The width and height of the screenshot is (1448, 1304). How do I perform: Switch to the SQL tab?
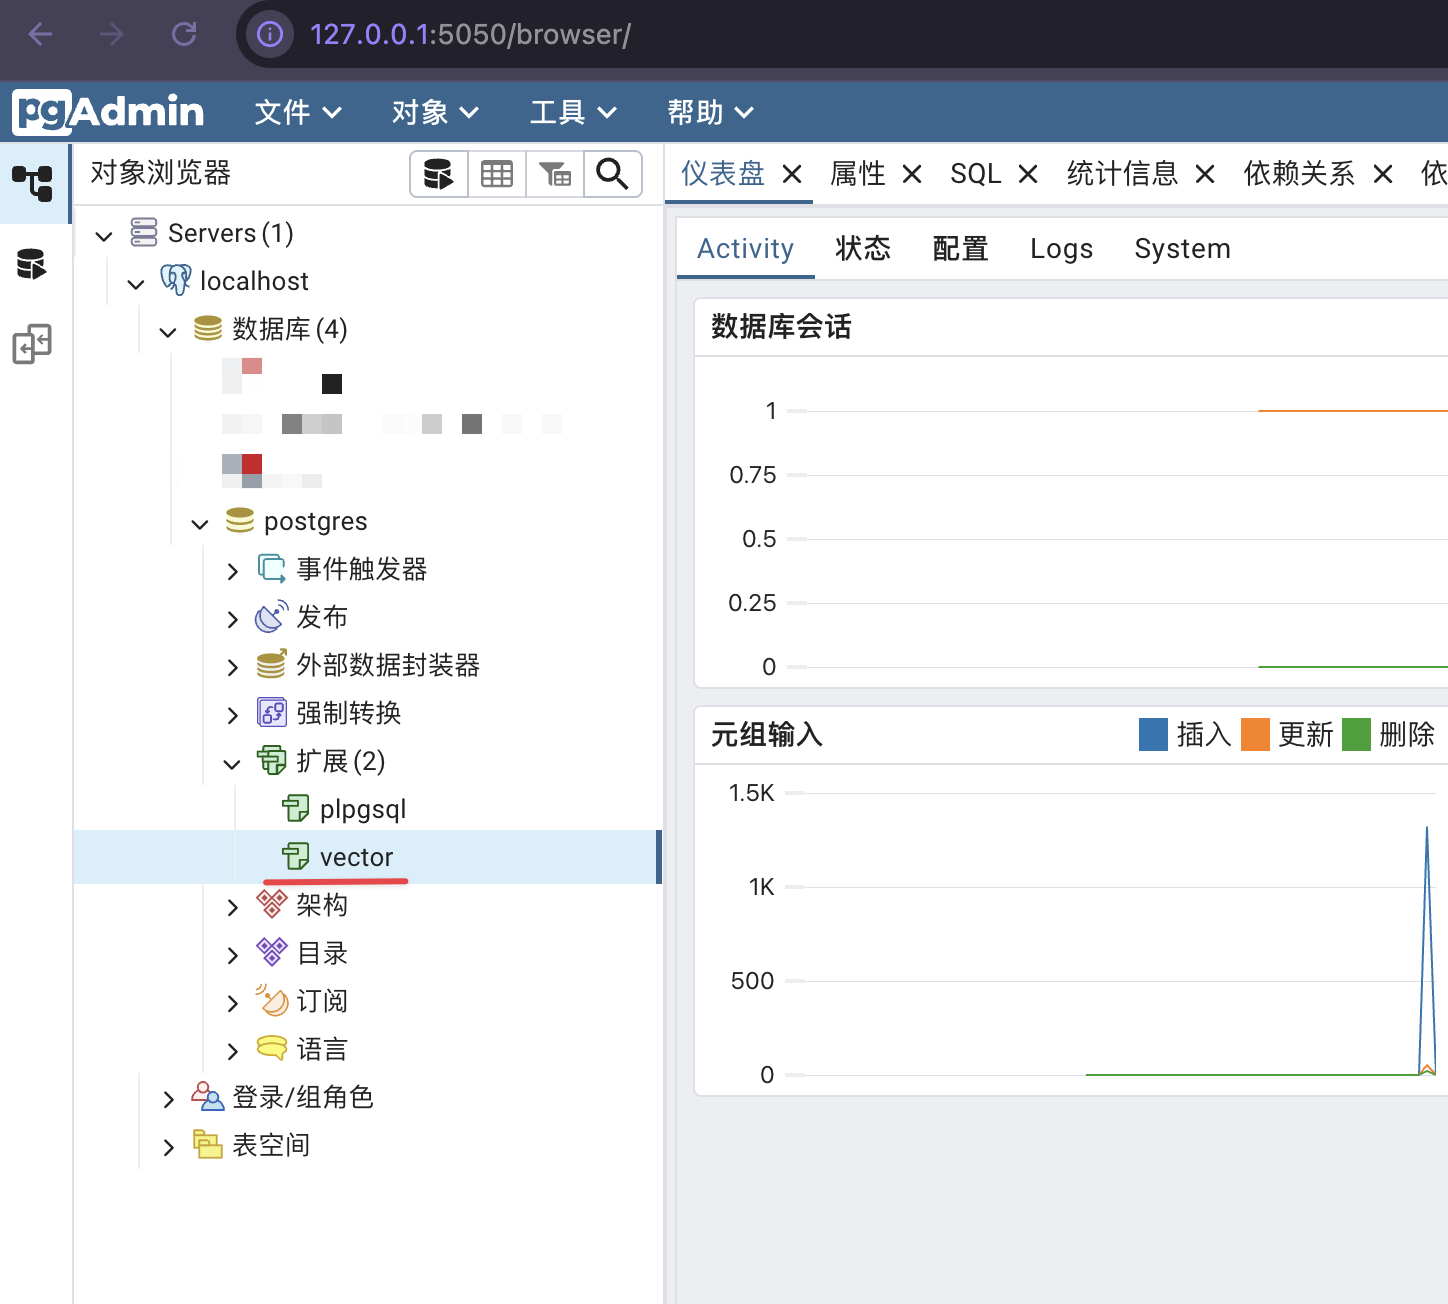(x=976, y=174)
